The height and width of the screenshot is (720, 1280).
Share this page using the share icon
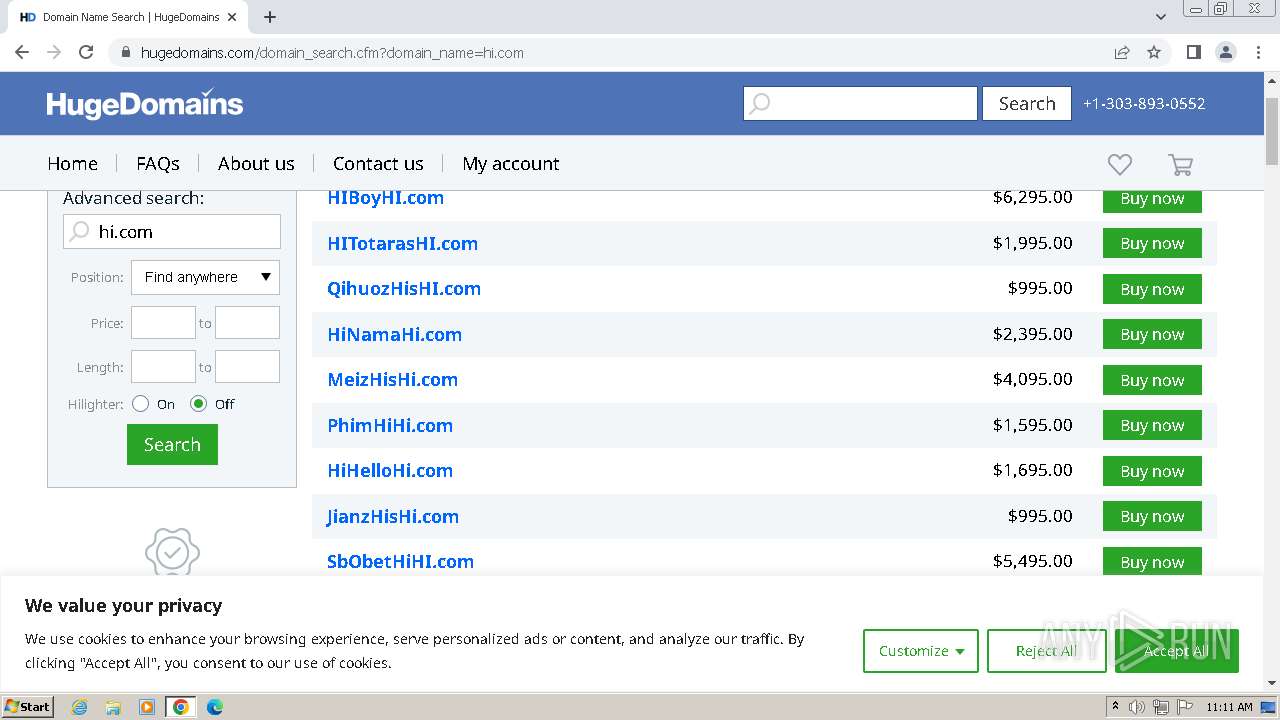coord(1122,52)
